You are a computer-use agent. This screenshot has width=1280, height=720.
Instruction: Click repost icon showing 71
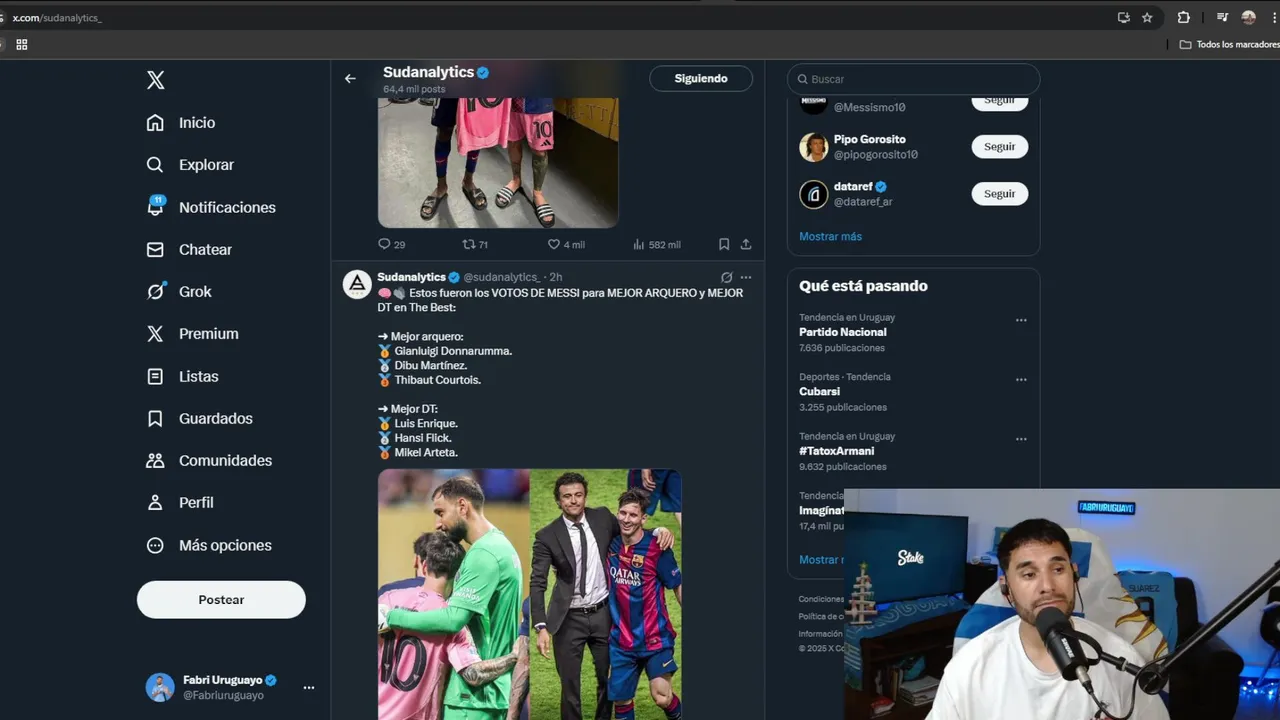(468, 244)
